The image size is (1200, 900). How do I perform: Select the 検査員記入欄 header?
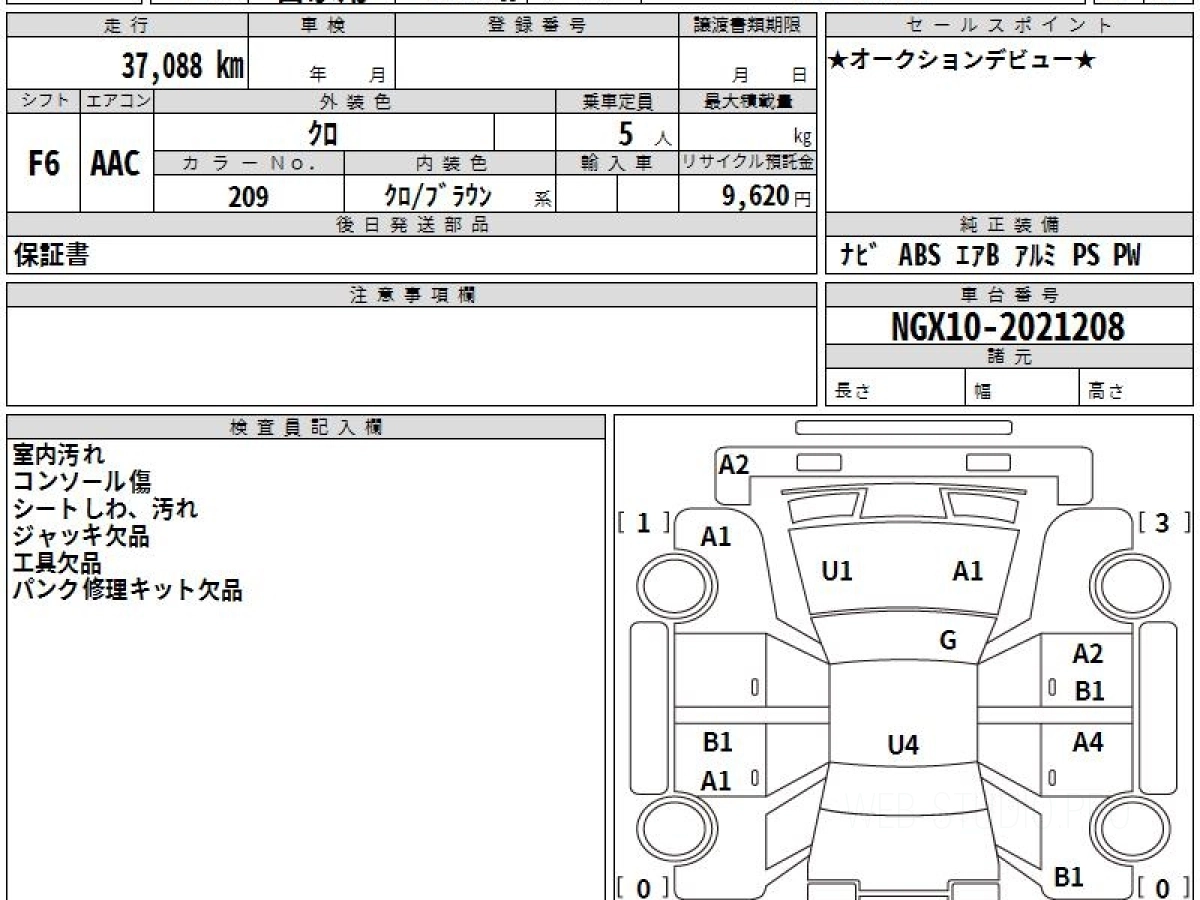306,427
